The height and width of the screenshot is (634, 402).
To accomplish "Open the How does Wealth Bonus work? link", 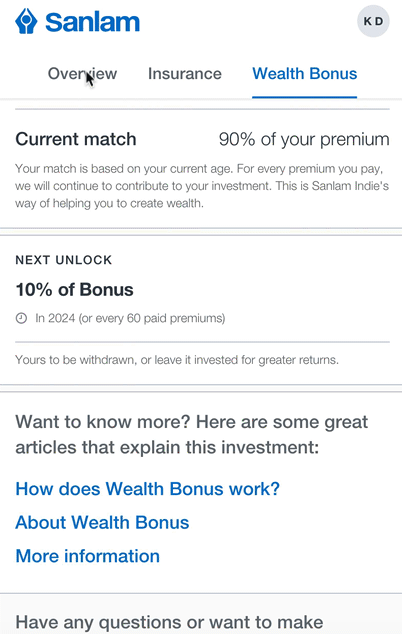I will 148,489.
